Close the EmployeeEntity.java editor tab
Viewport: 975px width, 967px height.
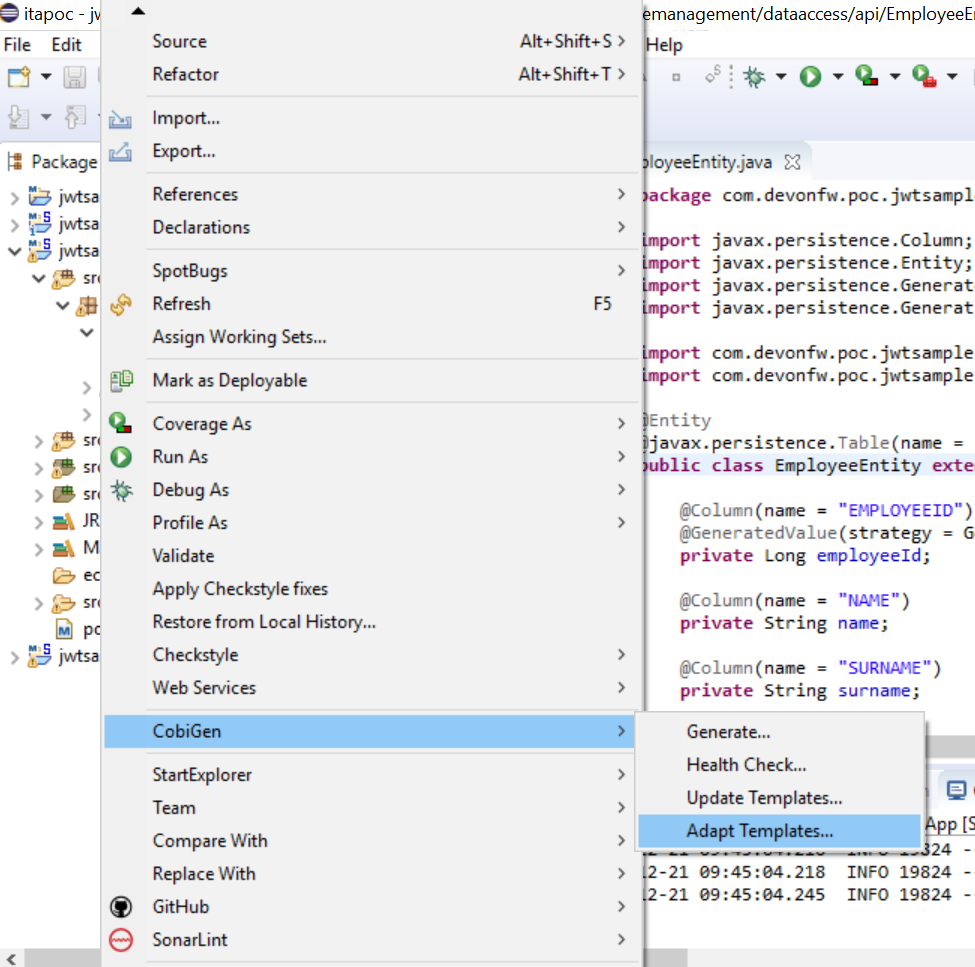coord(792,162)
